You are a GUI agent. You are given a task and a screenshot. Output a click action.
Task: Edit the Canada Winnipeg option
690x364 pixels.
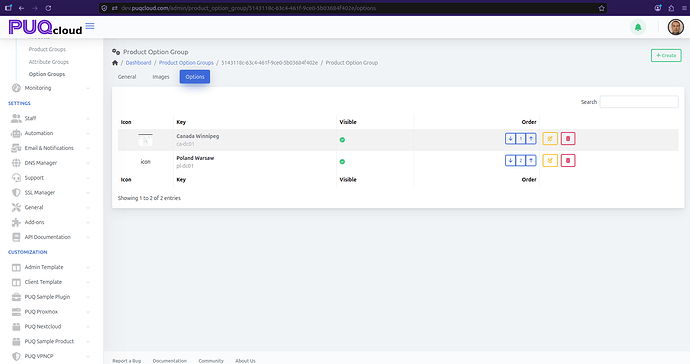[x=550, y=139]
